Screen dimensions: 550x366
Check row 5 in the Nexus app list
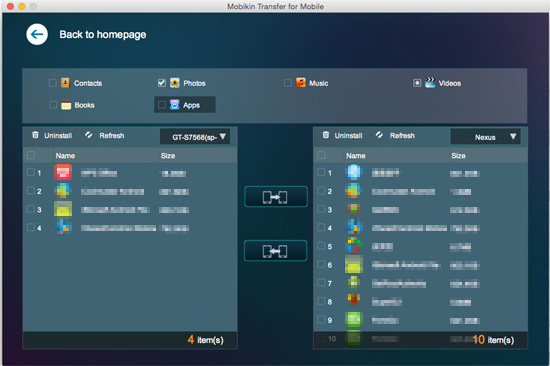(321, 246)
